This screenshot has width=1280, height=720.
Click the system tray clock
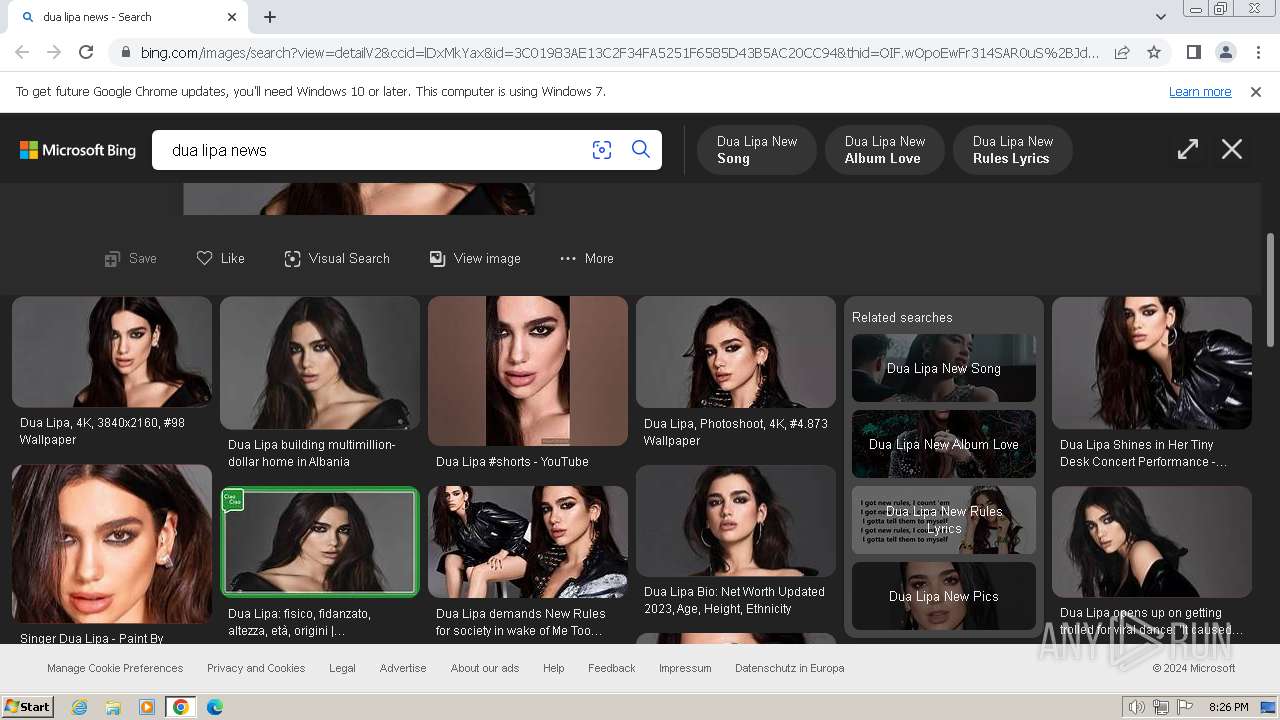tap(1228, 707)
